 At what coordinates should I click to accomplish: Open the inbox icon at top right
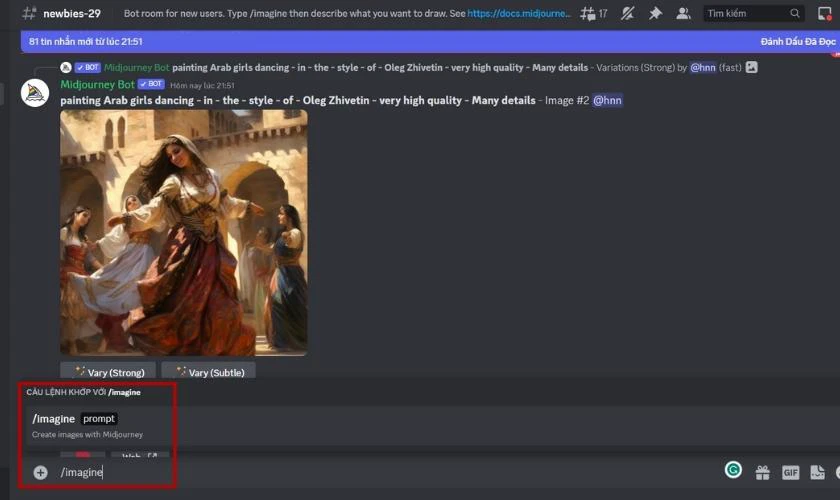[824, 13]
